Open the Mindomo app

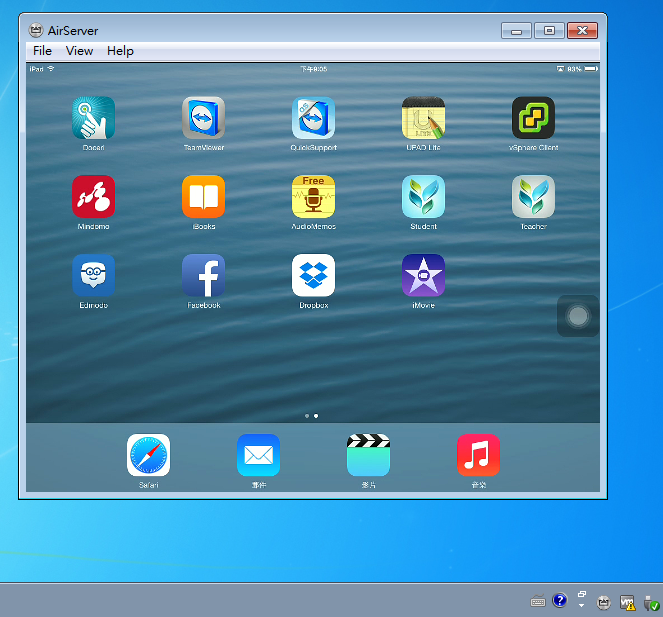93,197
